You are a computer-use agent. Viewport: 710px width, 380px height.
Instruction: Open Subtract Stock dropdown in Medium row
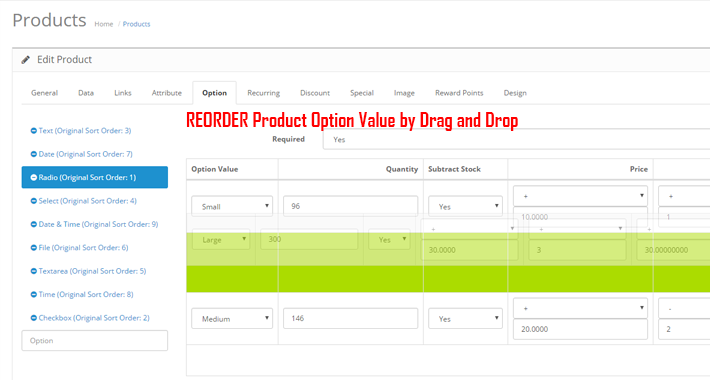tap(465, 319)
